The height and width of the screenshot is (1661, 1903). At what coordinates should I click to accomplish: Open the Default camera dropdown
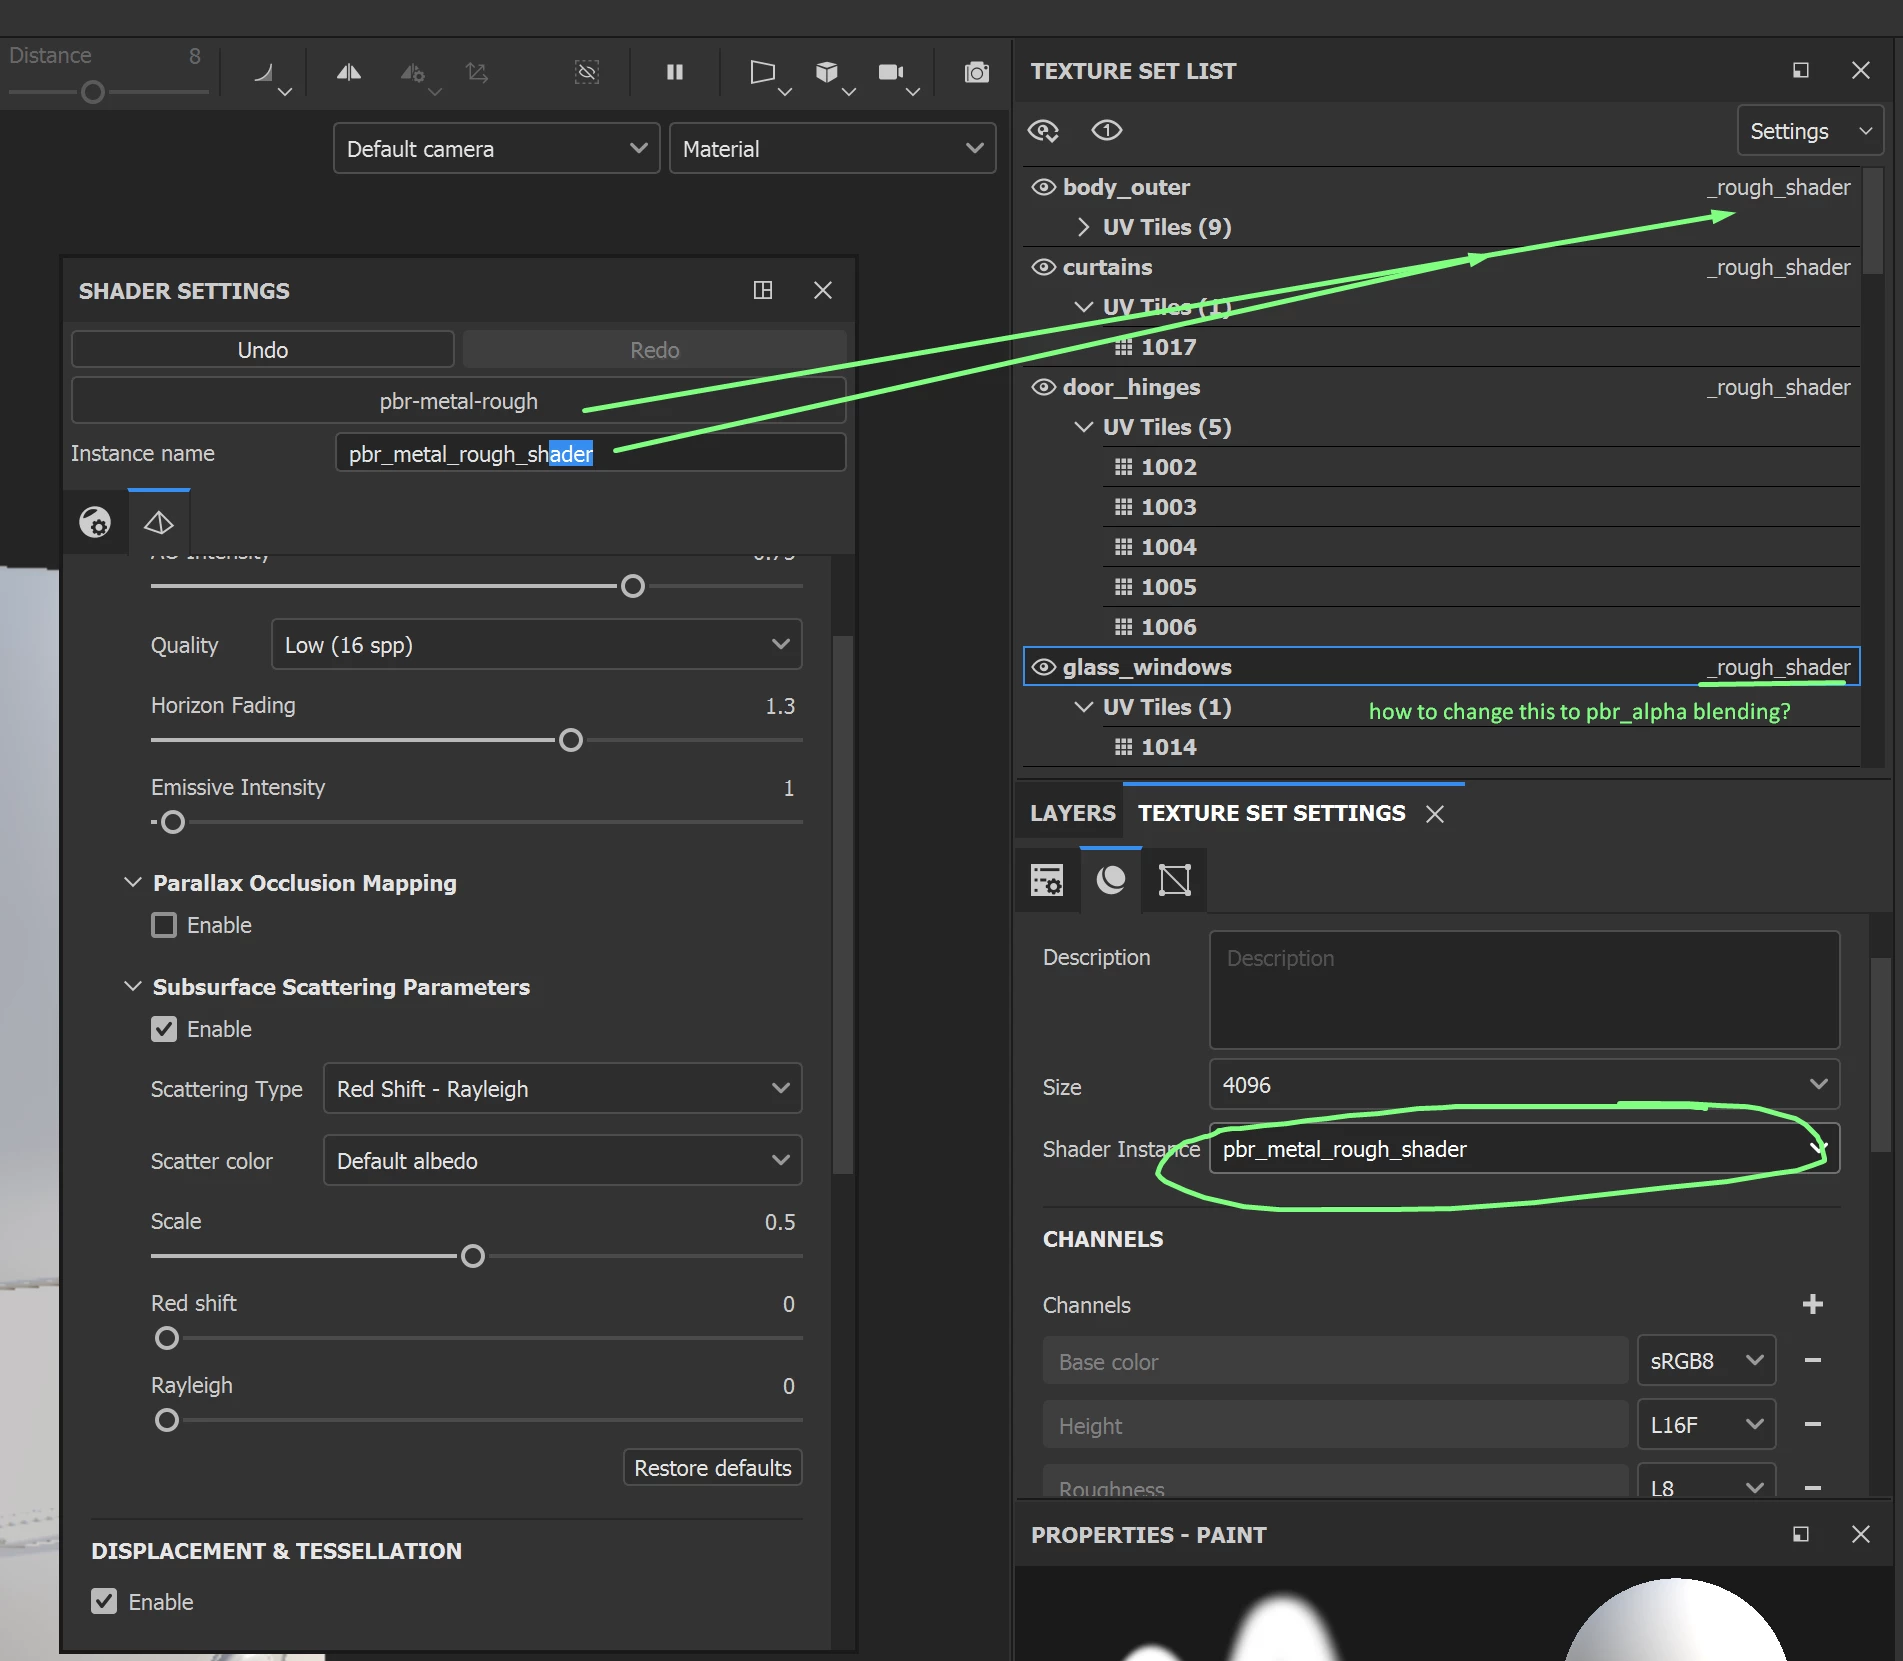496,149
